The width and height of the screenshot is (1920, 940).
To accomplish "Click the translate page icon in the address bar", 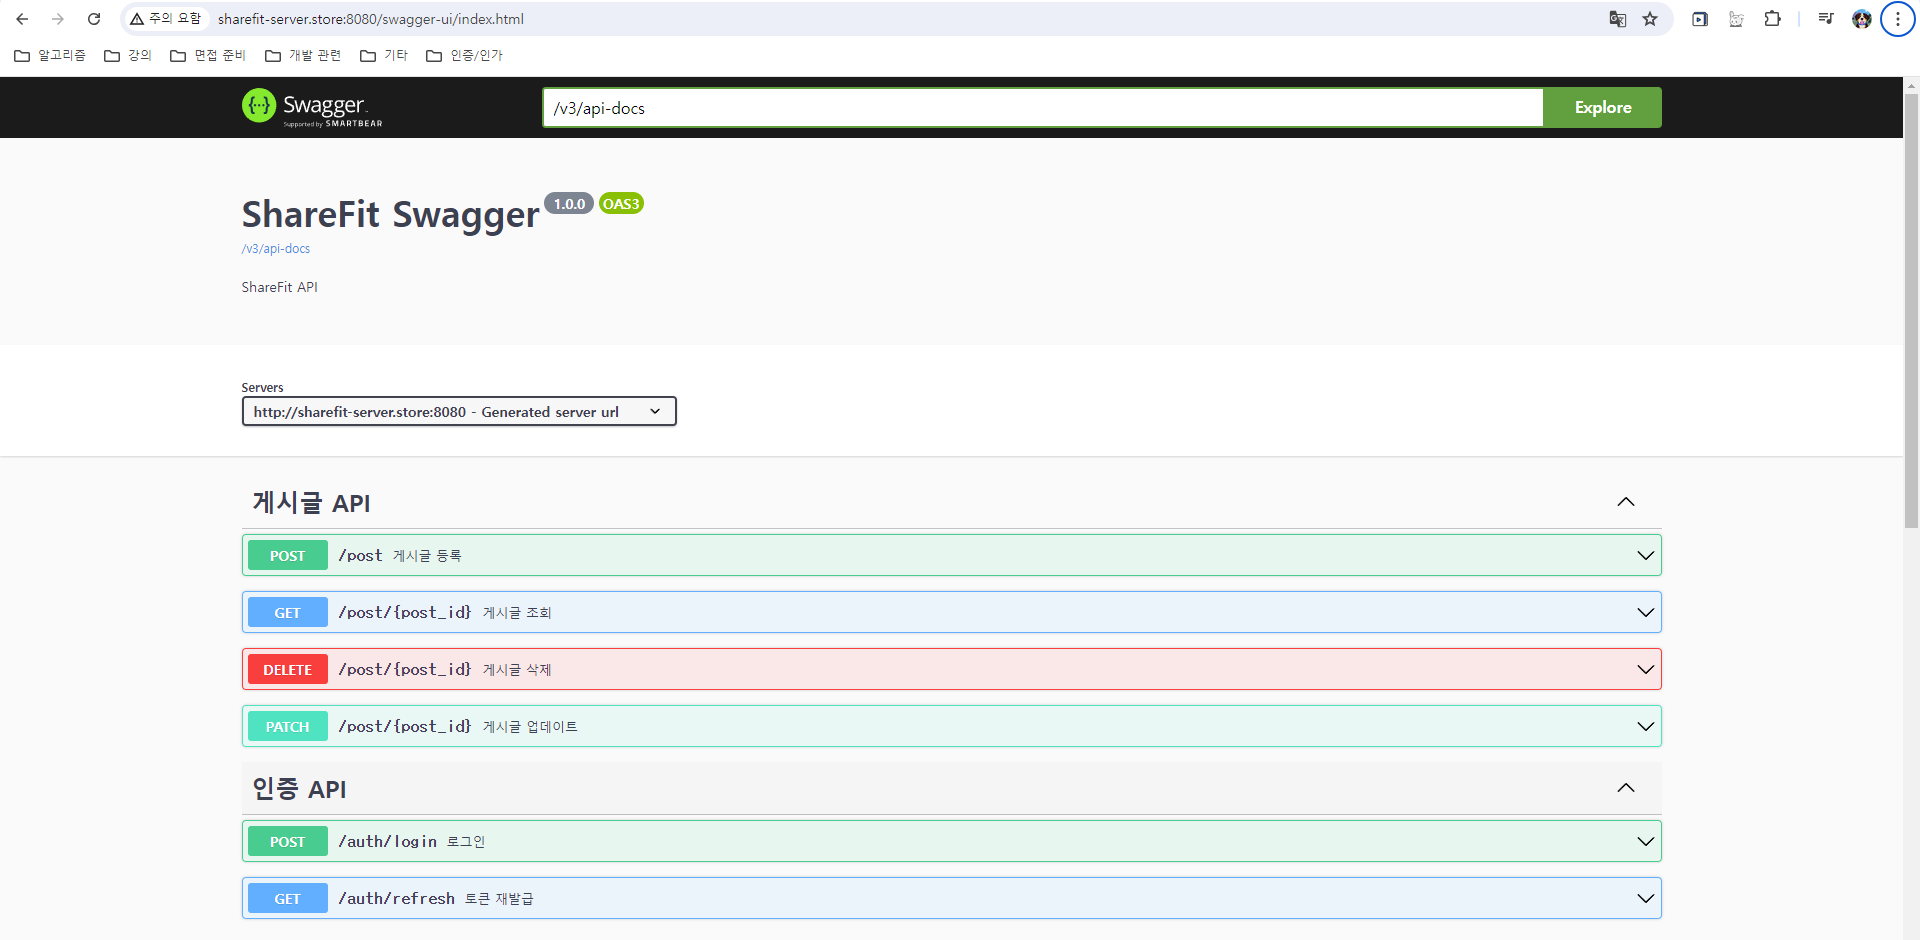I will pyautogui.click(x=1617, y=19).
